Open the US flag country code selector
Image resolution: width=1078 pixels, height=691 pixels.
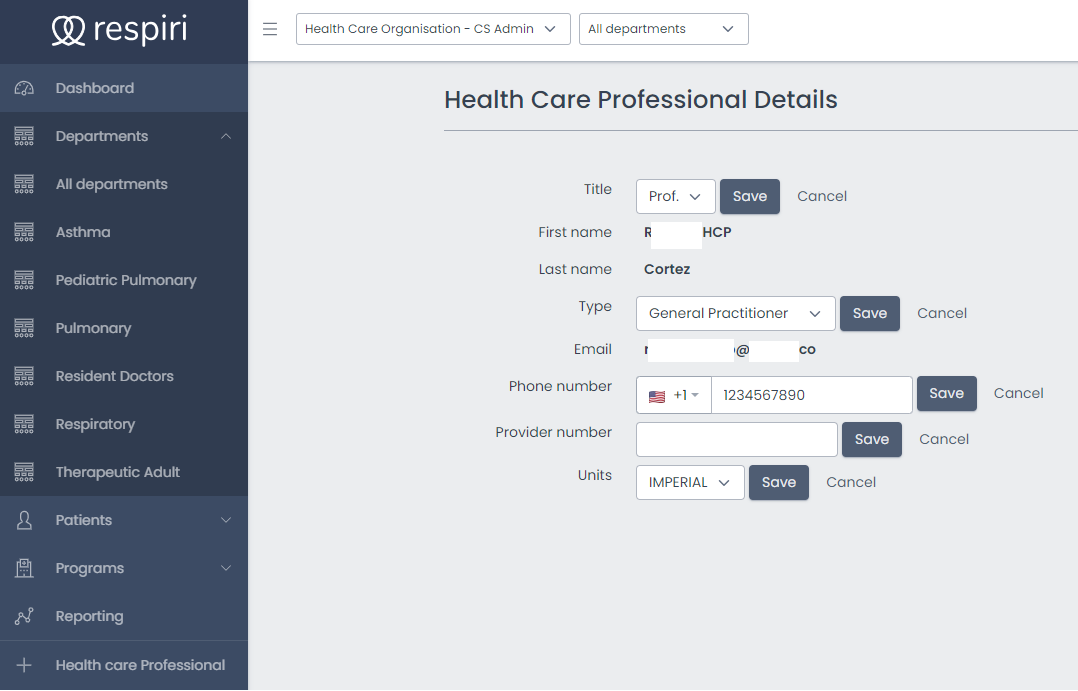pos(673,395)
